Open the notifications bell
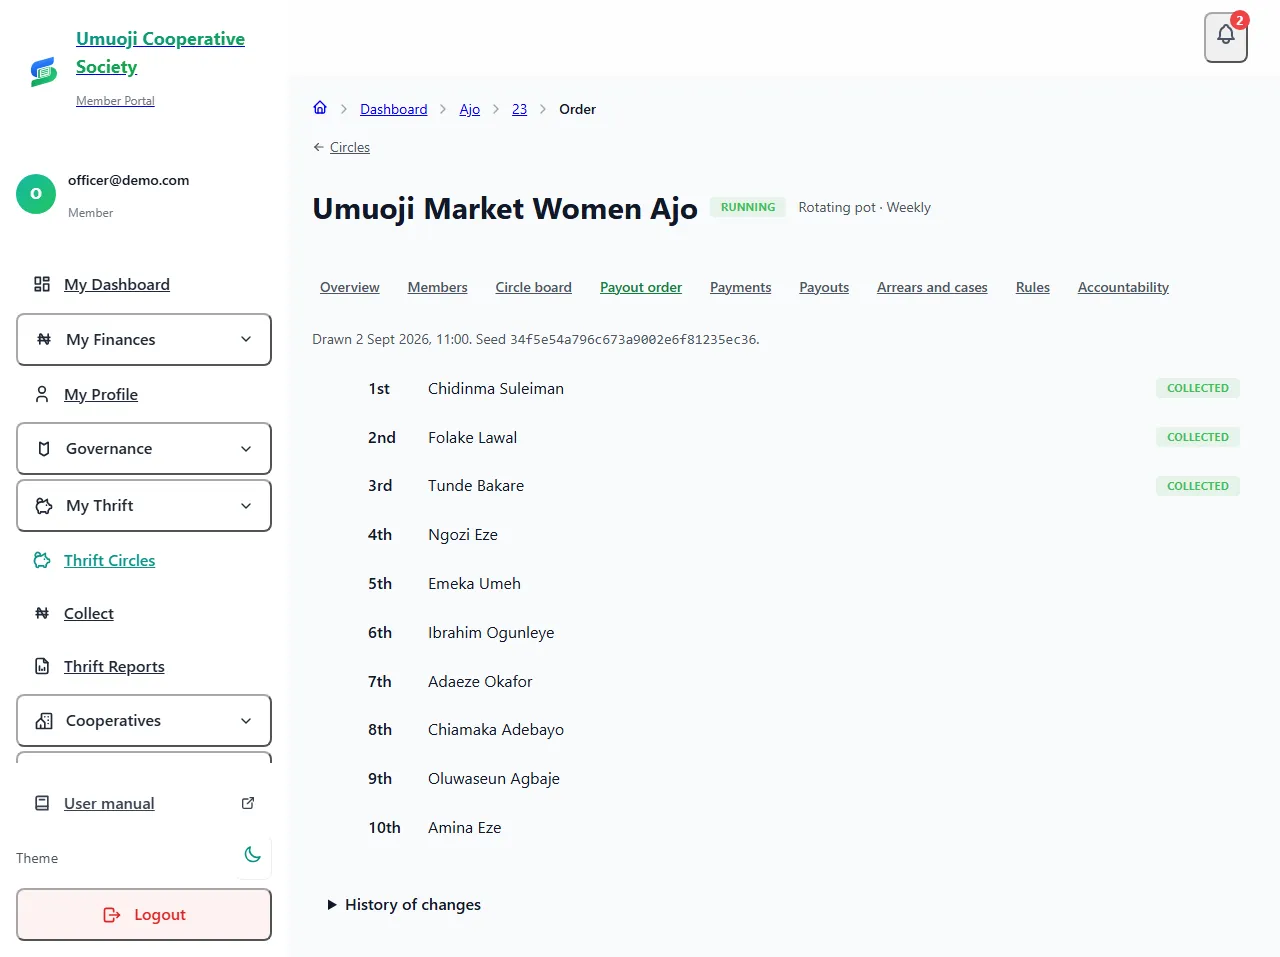Viewport: 1280px width, 957px height. click(x=1226, y=38)
